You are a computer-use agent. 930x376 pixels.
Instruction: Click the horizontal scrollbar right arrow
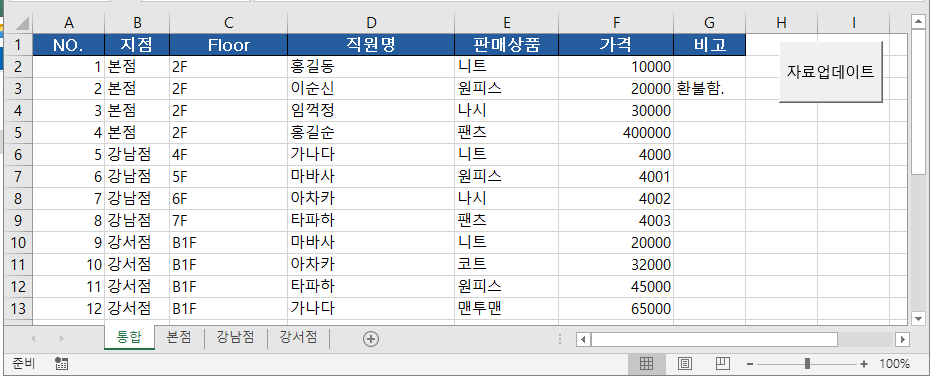[x=903, y=339]
